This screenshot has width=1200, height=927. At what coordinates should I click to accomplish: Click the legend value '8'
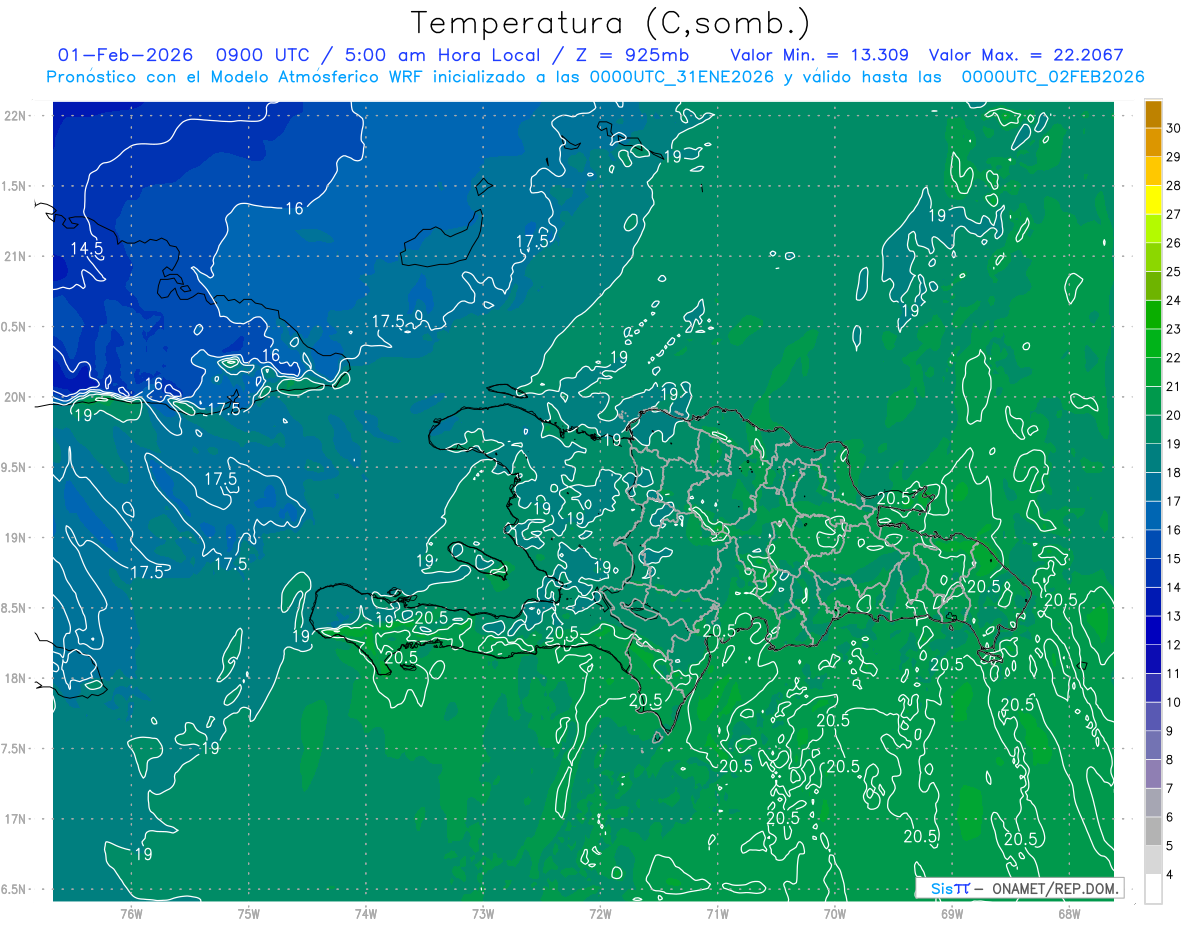click(1170, 760)
